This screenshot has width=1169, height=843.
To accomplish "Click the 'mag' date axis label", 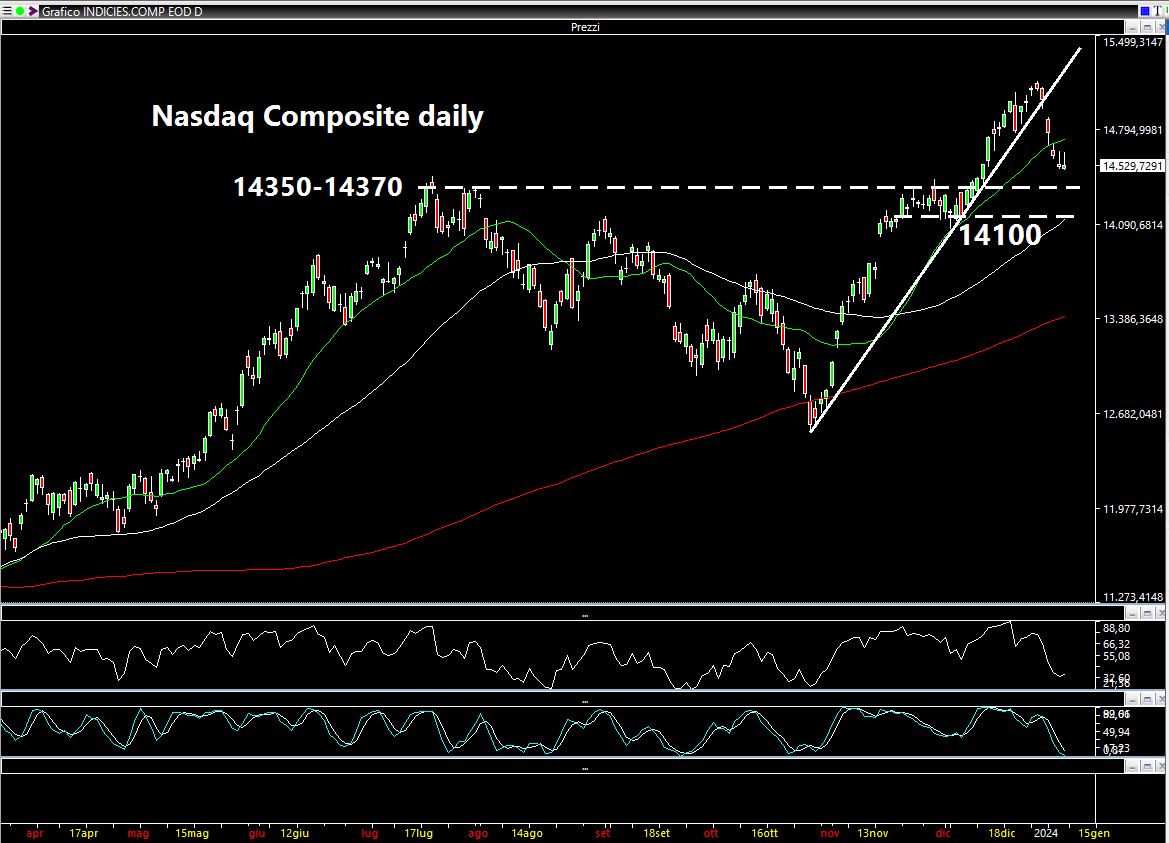I will 138,833.
